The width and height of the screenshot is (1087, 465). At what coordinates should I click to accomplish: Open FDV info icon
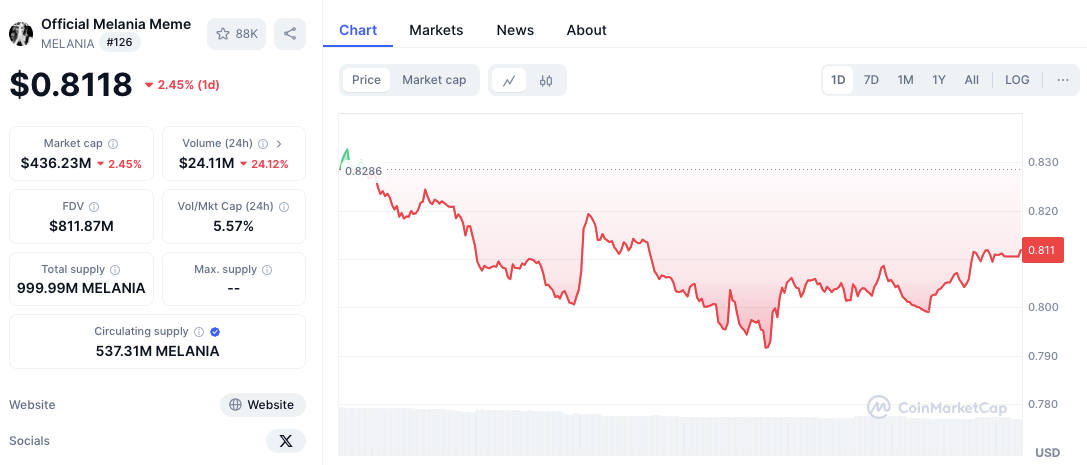tap(94, 207)
